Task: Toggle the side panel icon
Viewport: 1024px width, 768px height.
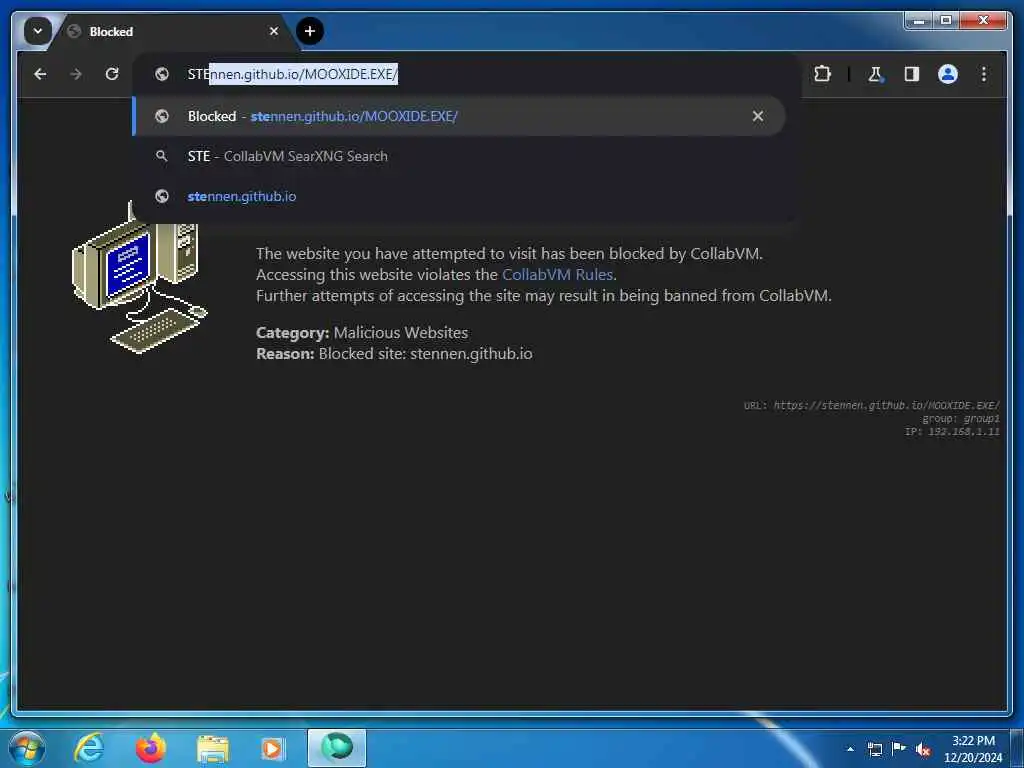Action: click(x=912, y=74)
